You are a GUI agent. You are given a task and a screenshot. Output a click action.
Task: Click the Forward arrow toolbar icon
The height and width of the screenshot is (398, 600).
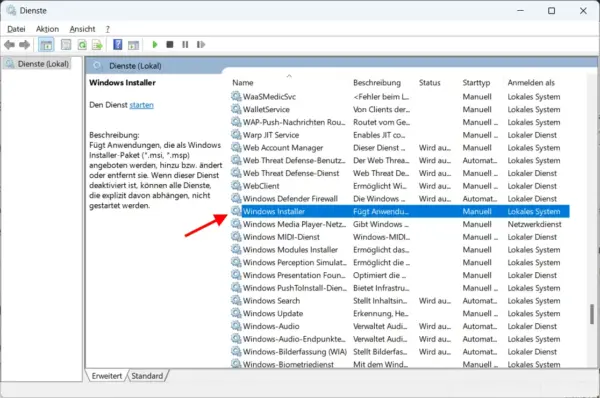[24, 45]
